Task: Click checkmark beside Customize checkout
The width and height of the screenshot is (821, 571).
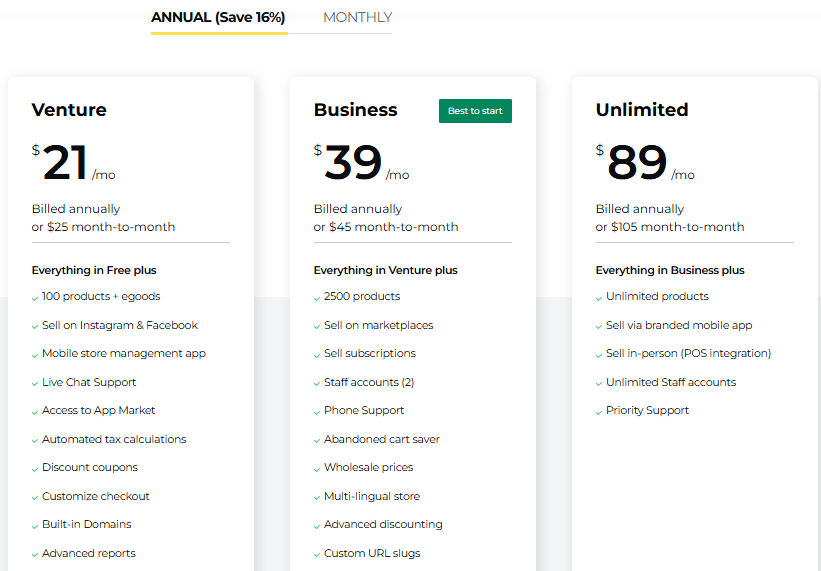Action: 35,498
